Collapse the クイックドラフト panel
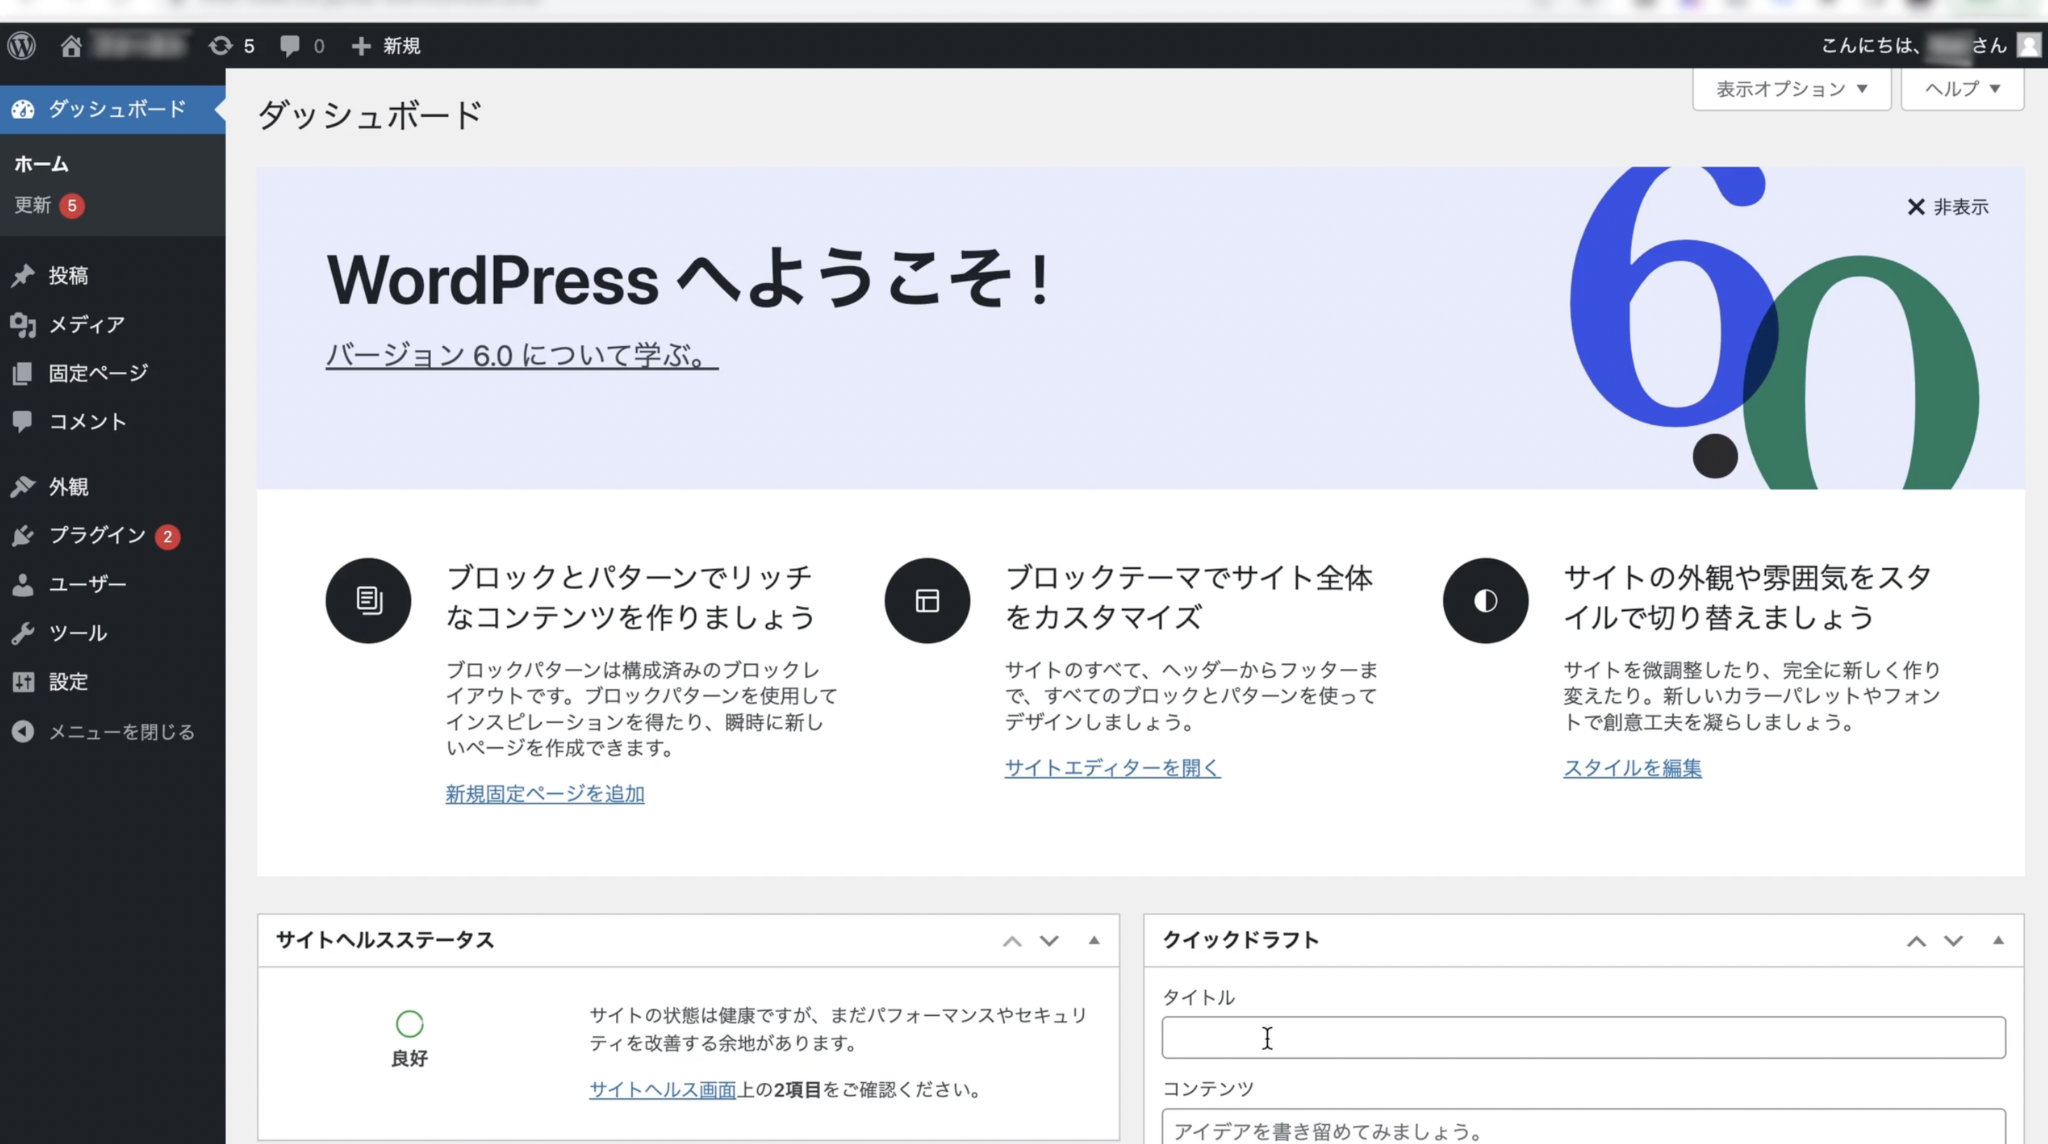The height and width of the screenshot is (1144, 2048). pos(1998,940)
